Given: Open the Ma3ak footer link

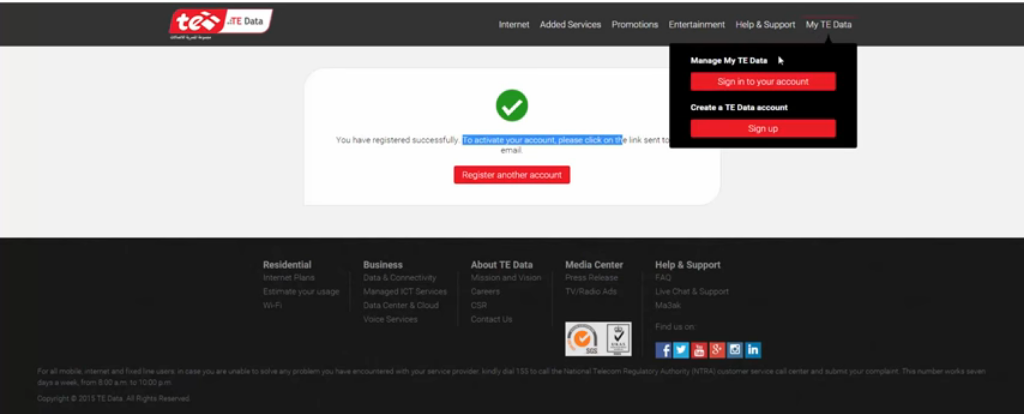Looking at the screenshot, I should click(667, 306).
